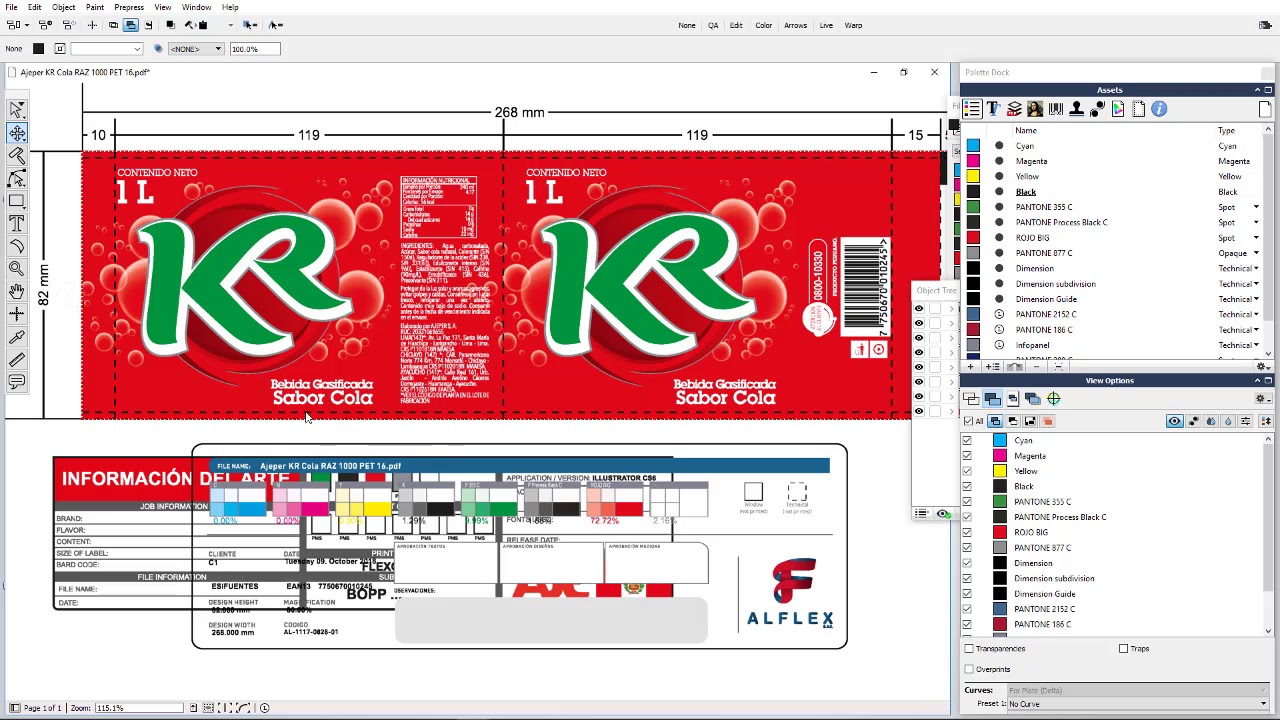
Task: Open the For Plate (Delta) curves dropdown
Action: (x=1138, y=691)
